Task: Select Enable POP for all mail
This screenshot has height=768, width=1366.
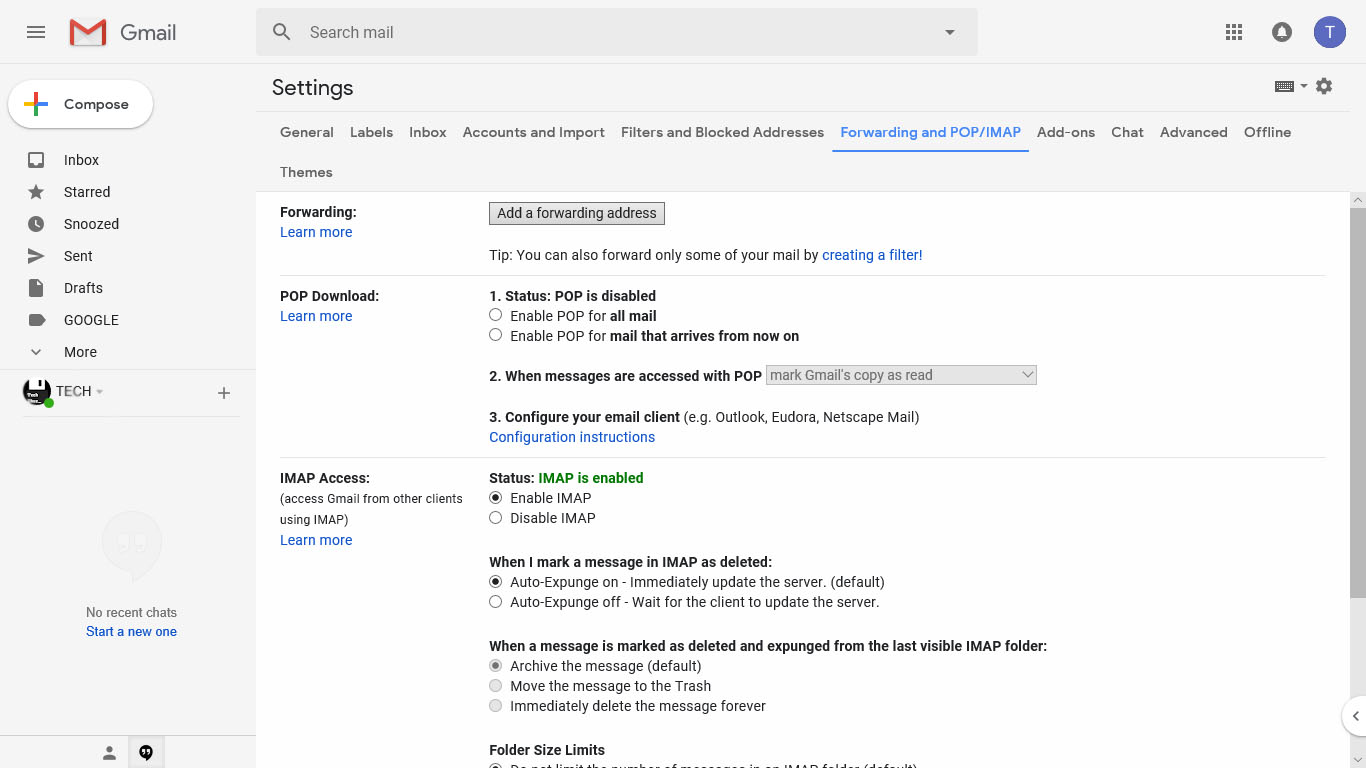Action: point(495,315)
